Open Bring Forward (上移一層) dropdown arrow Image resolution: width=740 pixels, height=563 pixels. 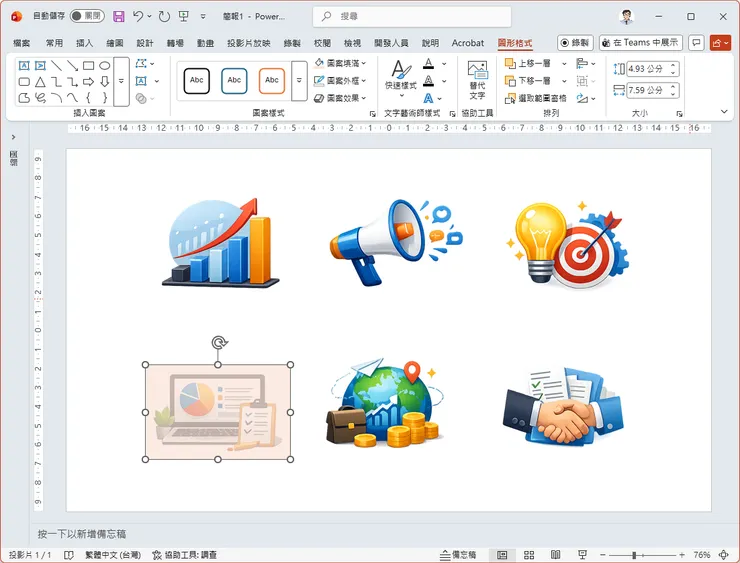tap(564, 63)
